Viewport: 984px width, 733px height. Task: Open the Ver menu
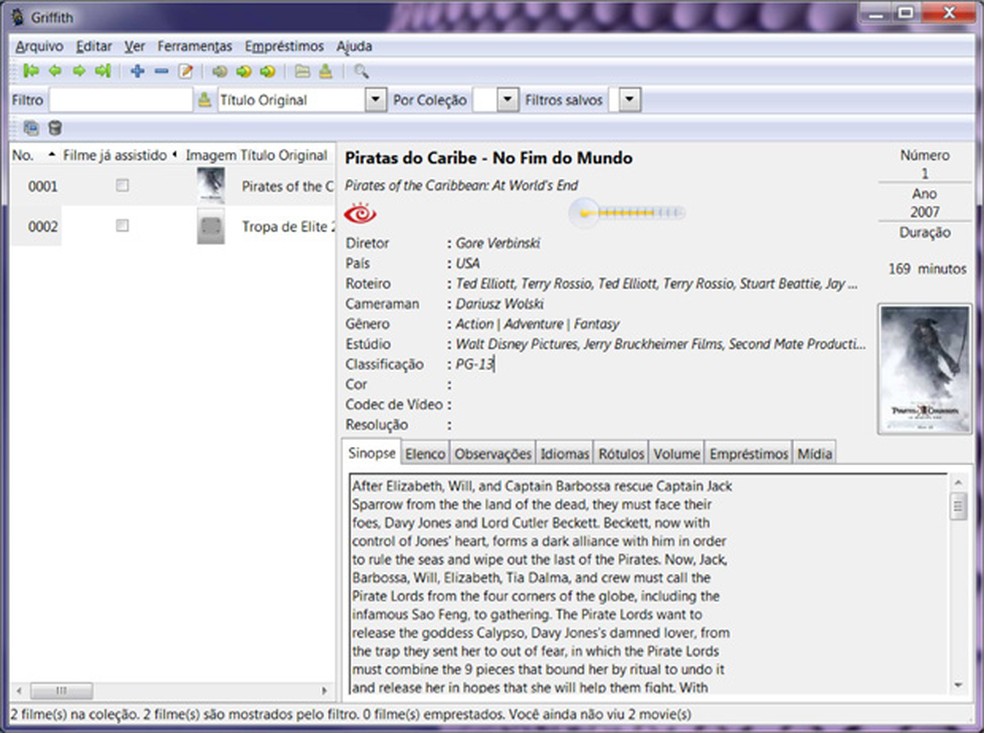134,46
